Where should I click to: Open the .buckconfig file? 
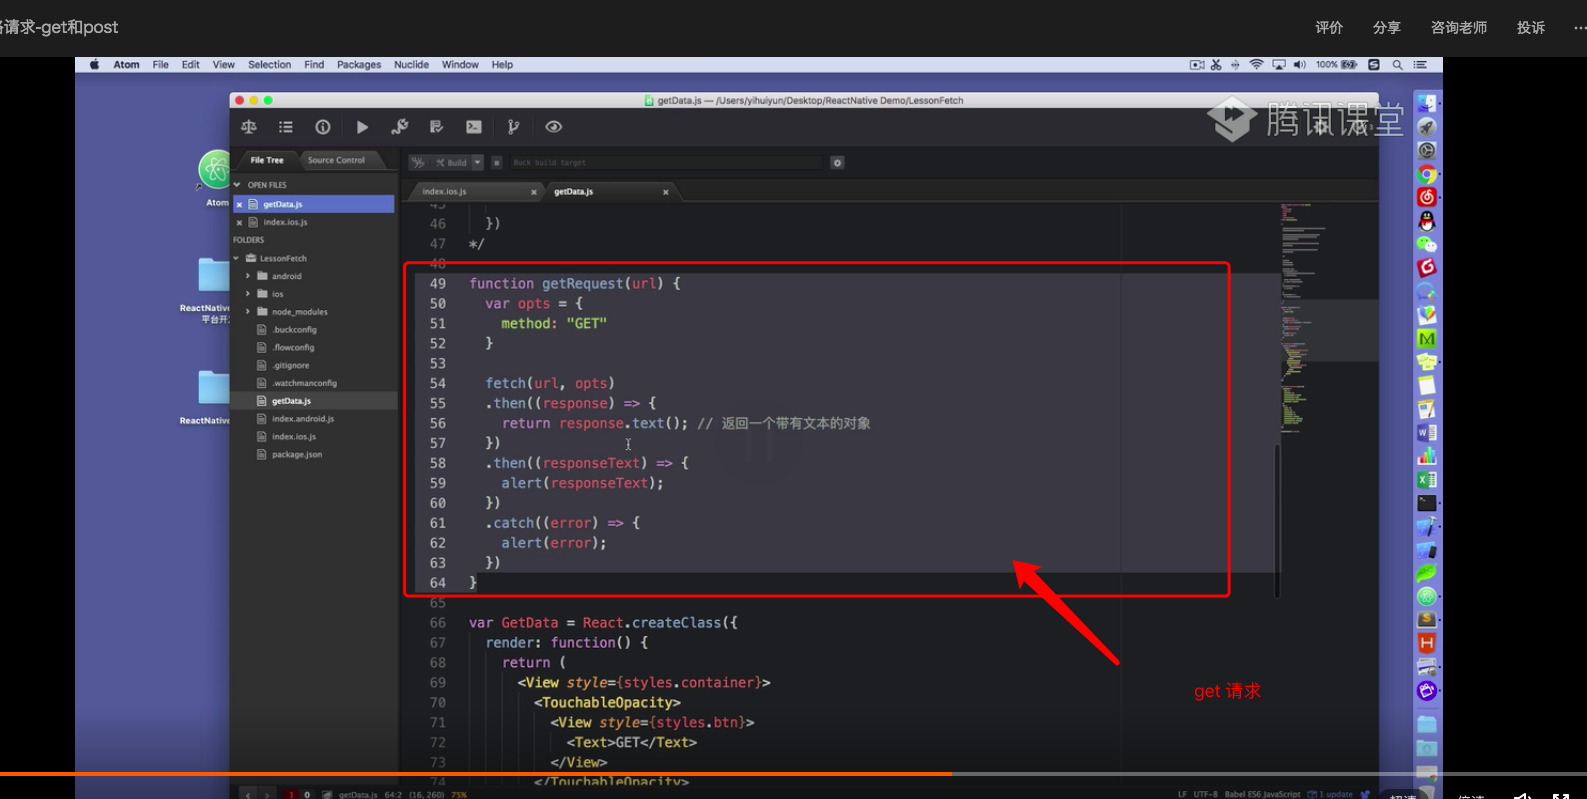[294, 330]
